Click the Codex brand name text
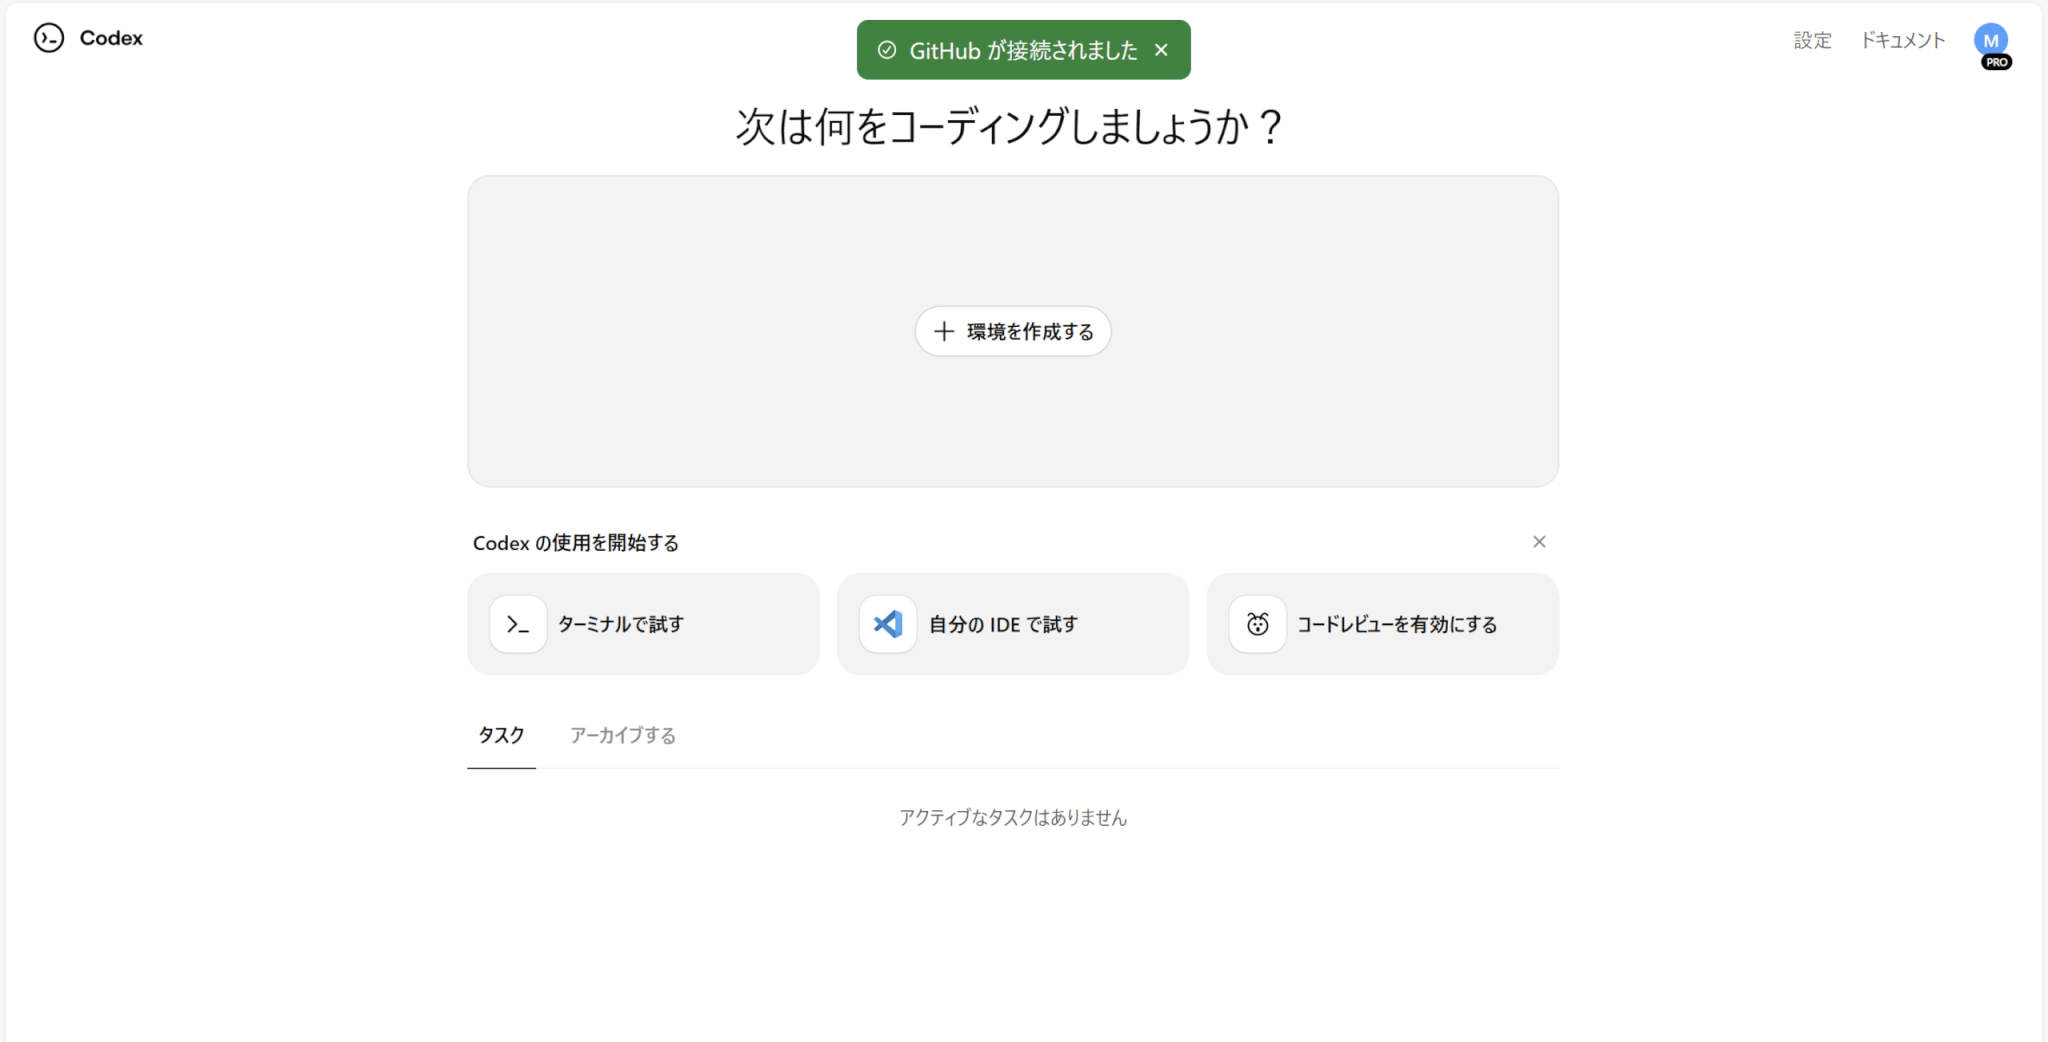 point(111,38)
